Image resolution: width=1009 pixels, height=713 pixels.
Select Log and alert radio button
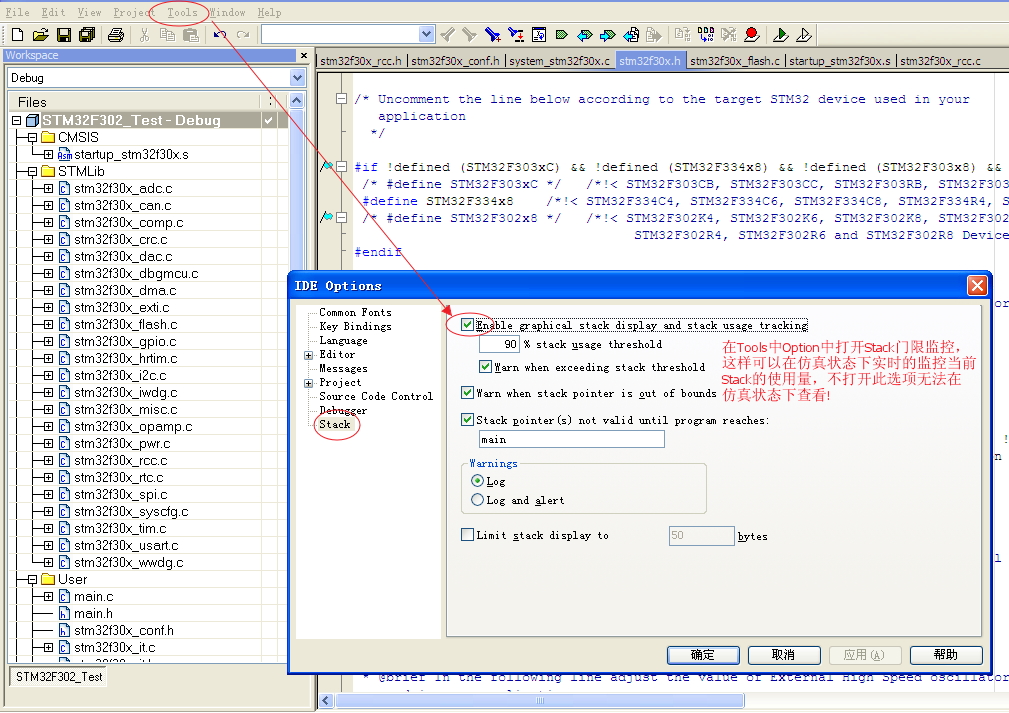click(477, 499)
